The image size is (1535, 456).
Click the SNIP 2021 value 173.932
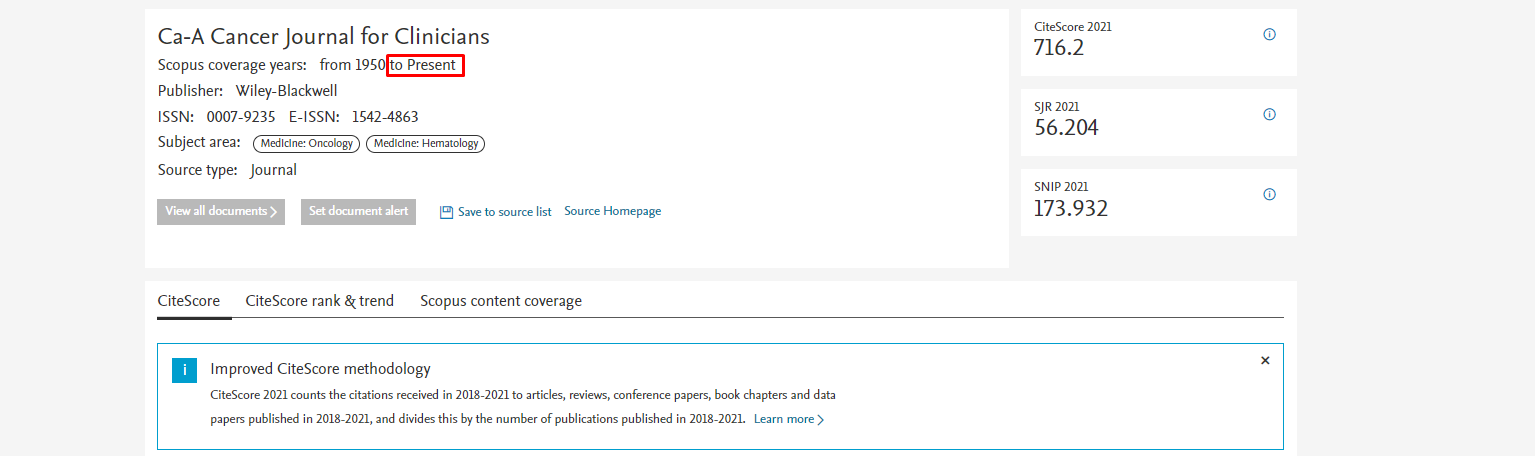click(x=1070, y=208)
